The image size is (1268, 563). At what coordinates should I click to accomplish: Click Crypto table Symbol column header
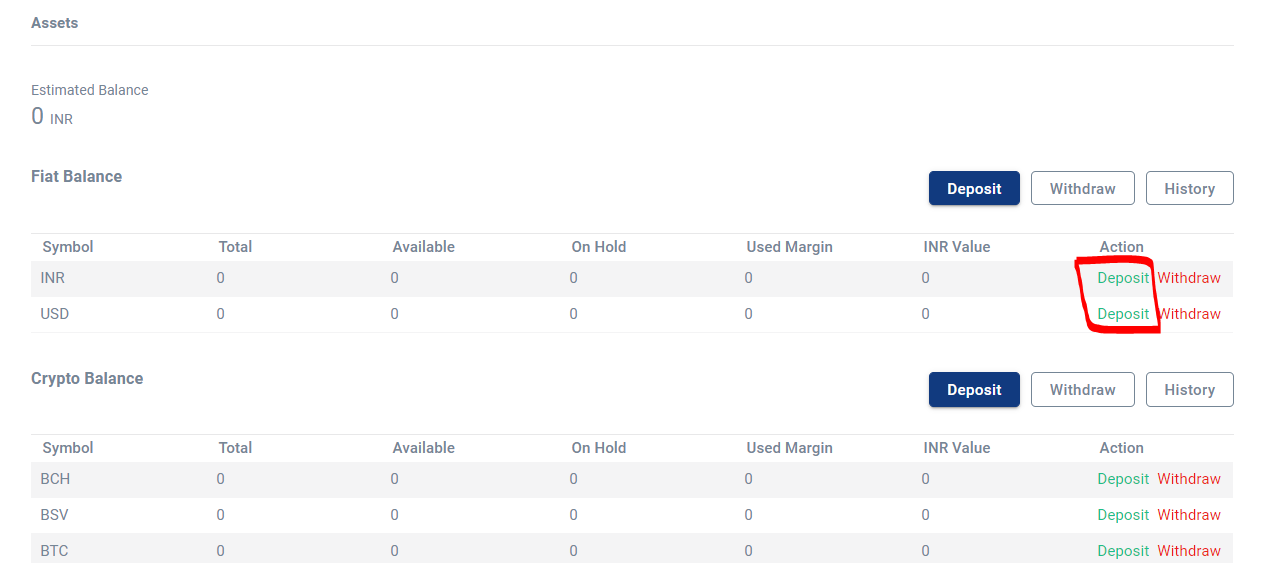[68, 448]
